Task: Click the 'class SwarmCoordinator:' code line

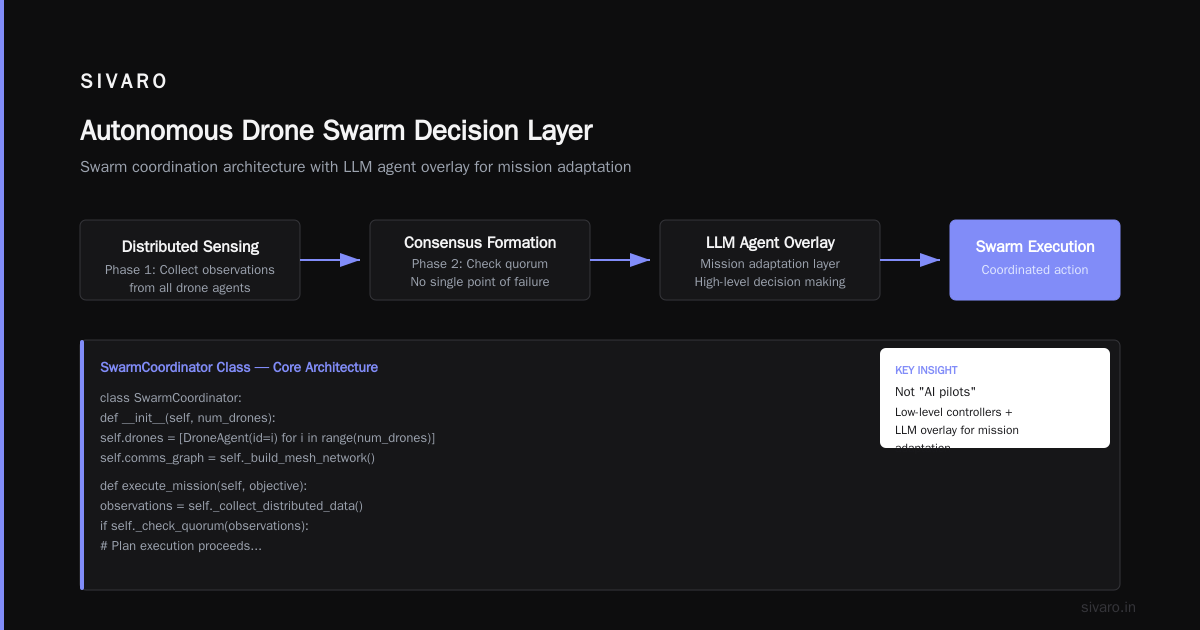Action: [164, 398]
